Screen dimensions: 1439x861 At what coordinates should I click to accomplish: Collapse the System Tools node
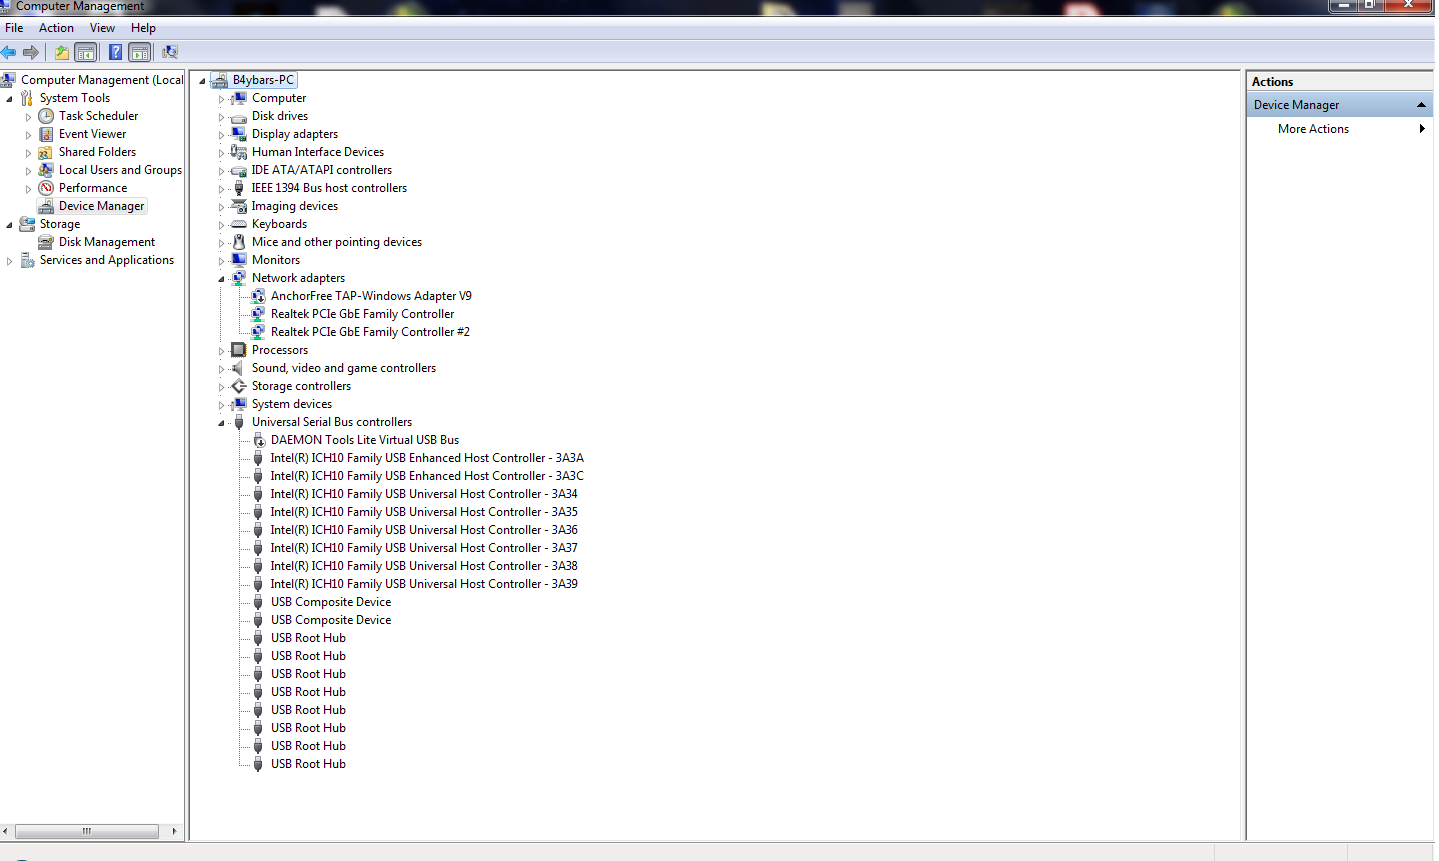9,99
